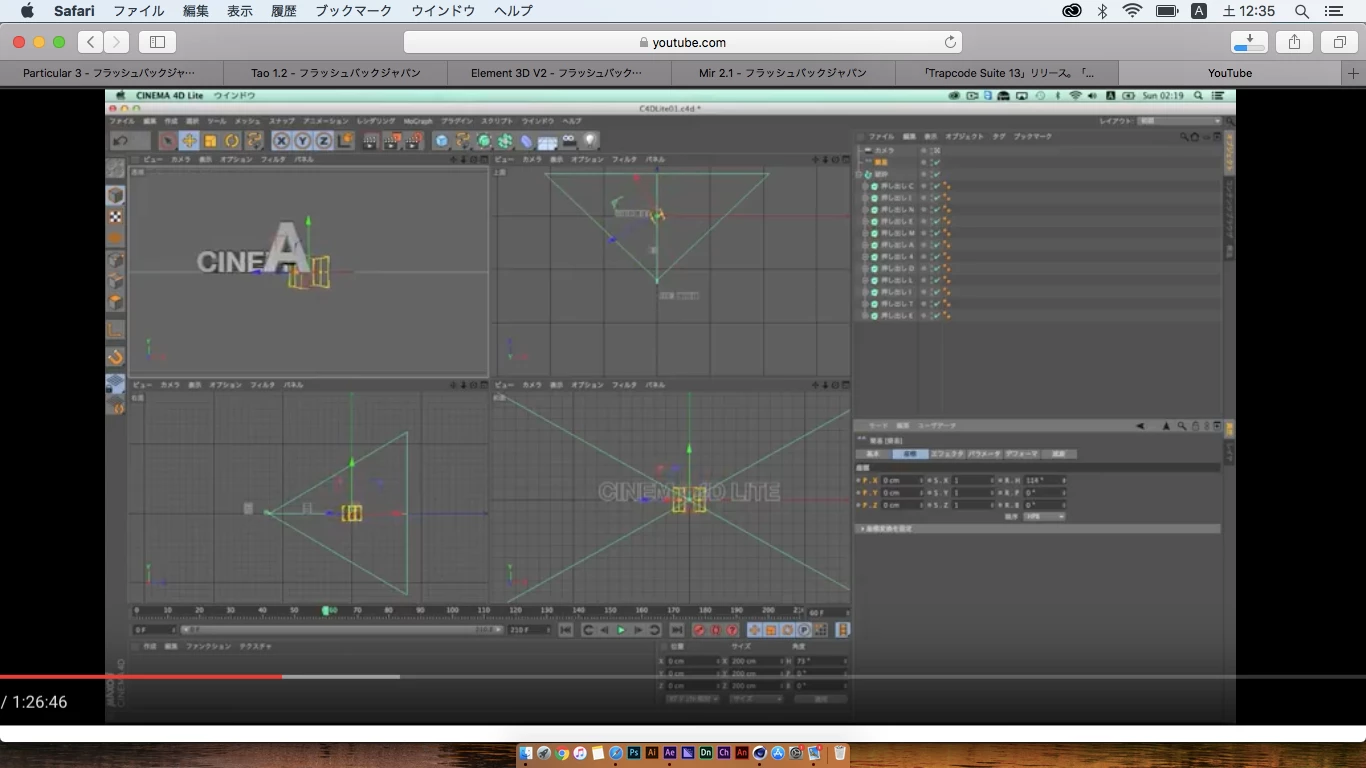1366x768 pixels.
Task: Click the purple deformer capsule icon
Action: coord(527,141)
